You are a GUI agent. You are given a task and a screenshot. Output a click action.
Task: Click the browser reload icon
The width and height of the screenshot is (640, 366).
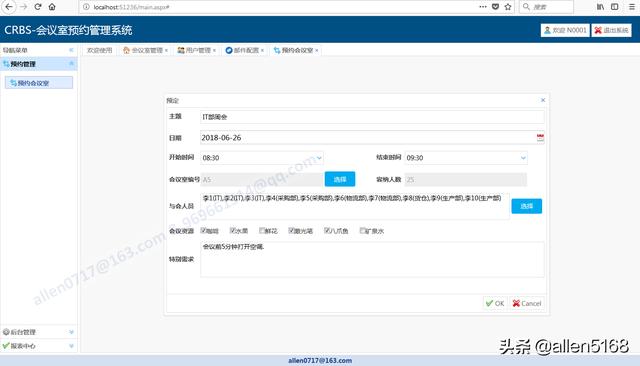[x=38, y=7]
